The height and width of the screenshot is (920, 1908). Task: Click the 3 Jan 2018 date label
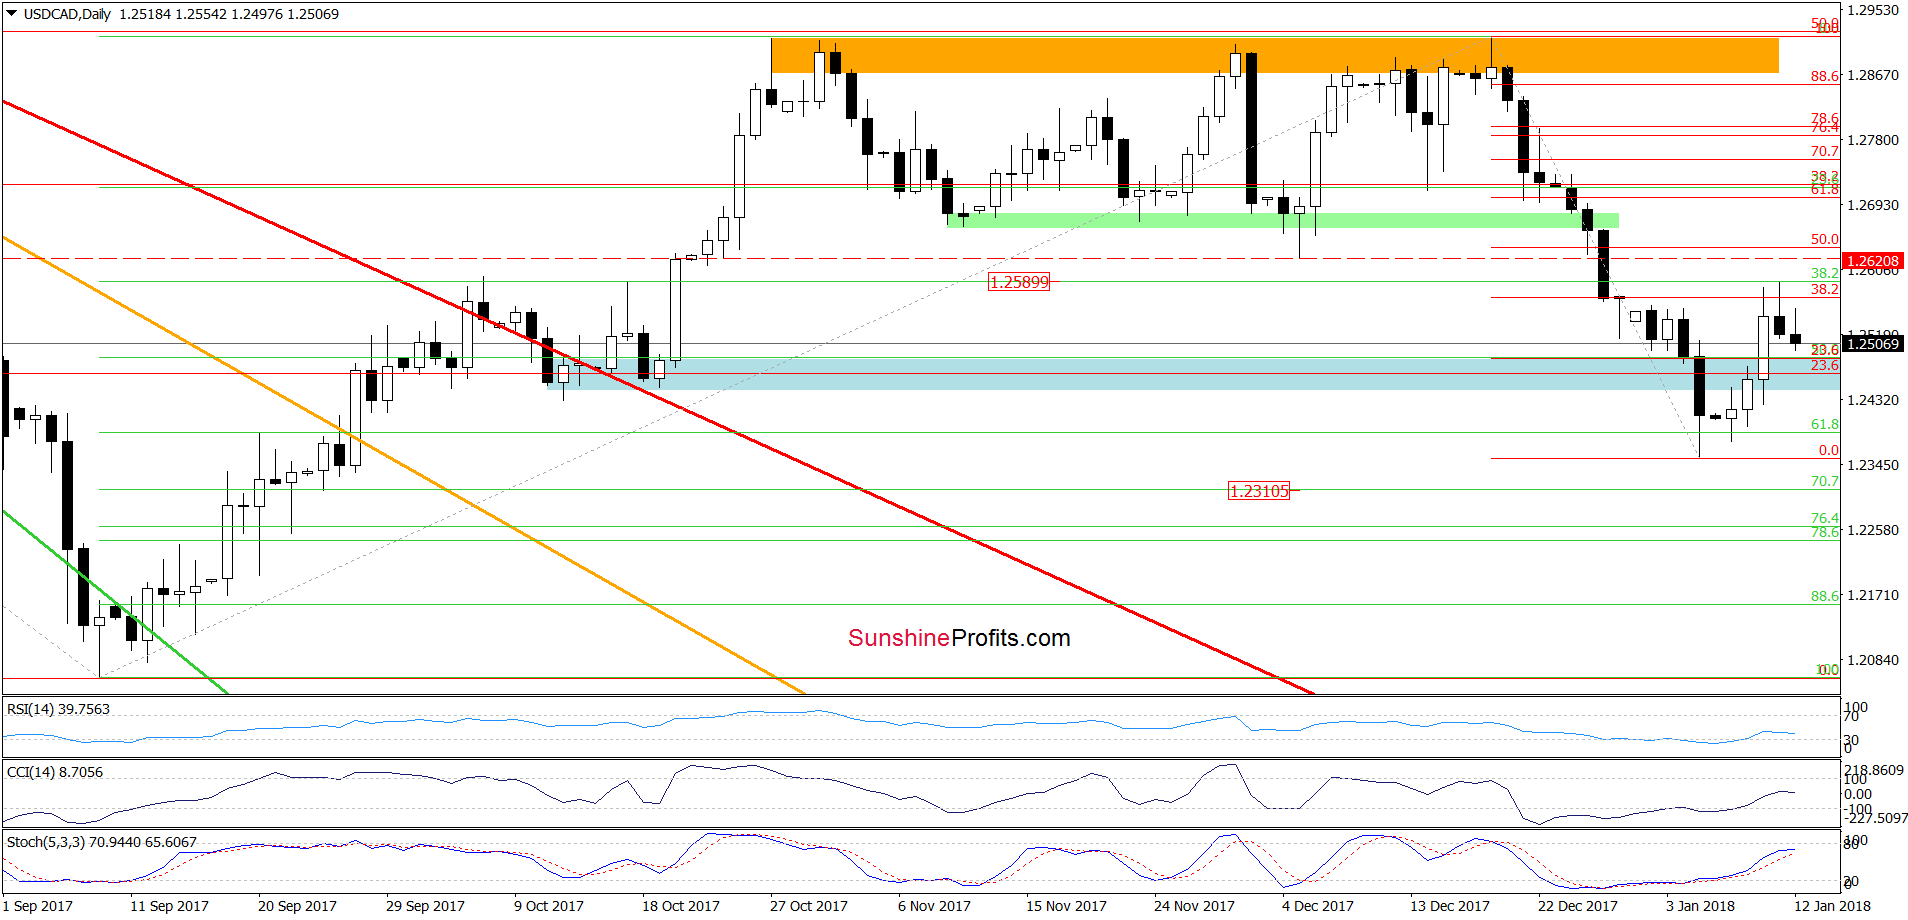point(1700,906)
